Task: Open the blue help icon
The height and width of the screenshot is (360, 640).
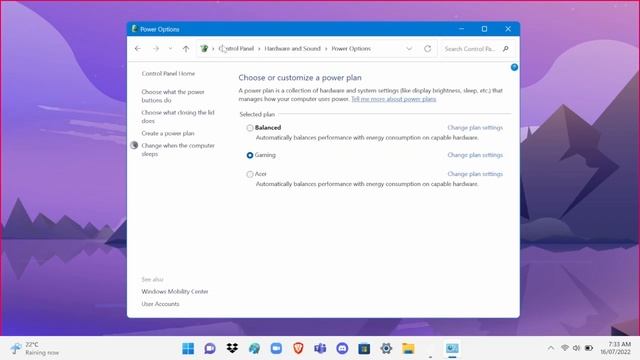Action: pos(514,67)
